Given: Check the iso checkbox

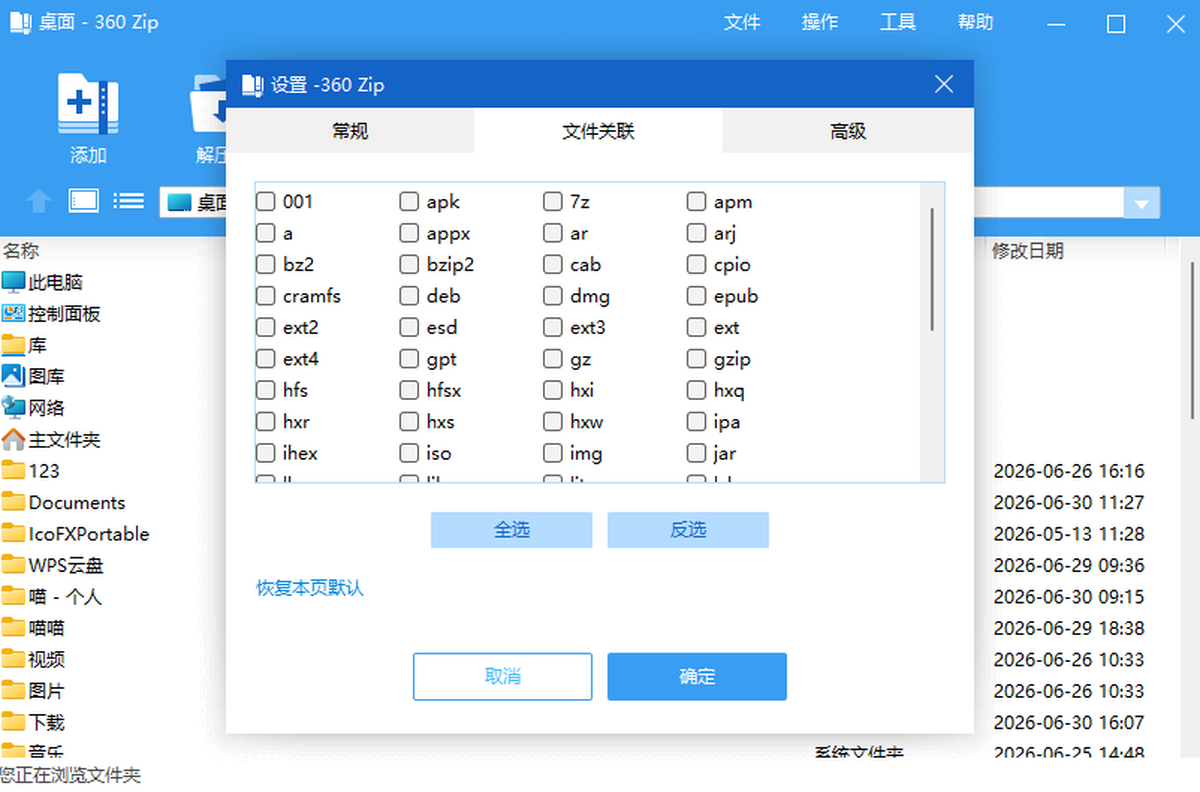Looking at the screenshot, I should [x=409, y=453].
